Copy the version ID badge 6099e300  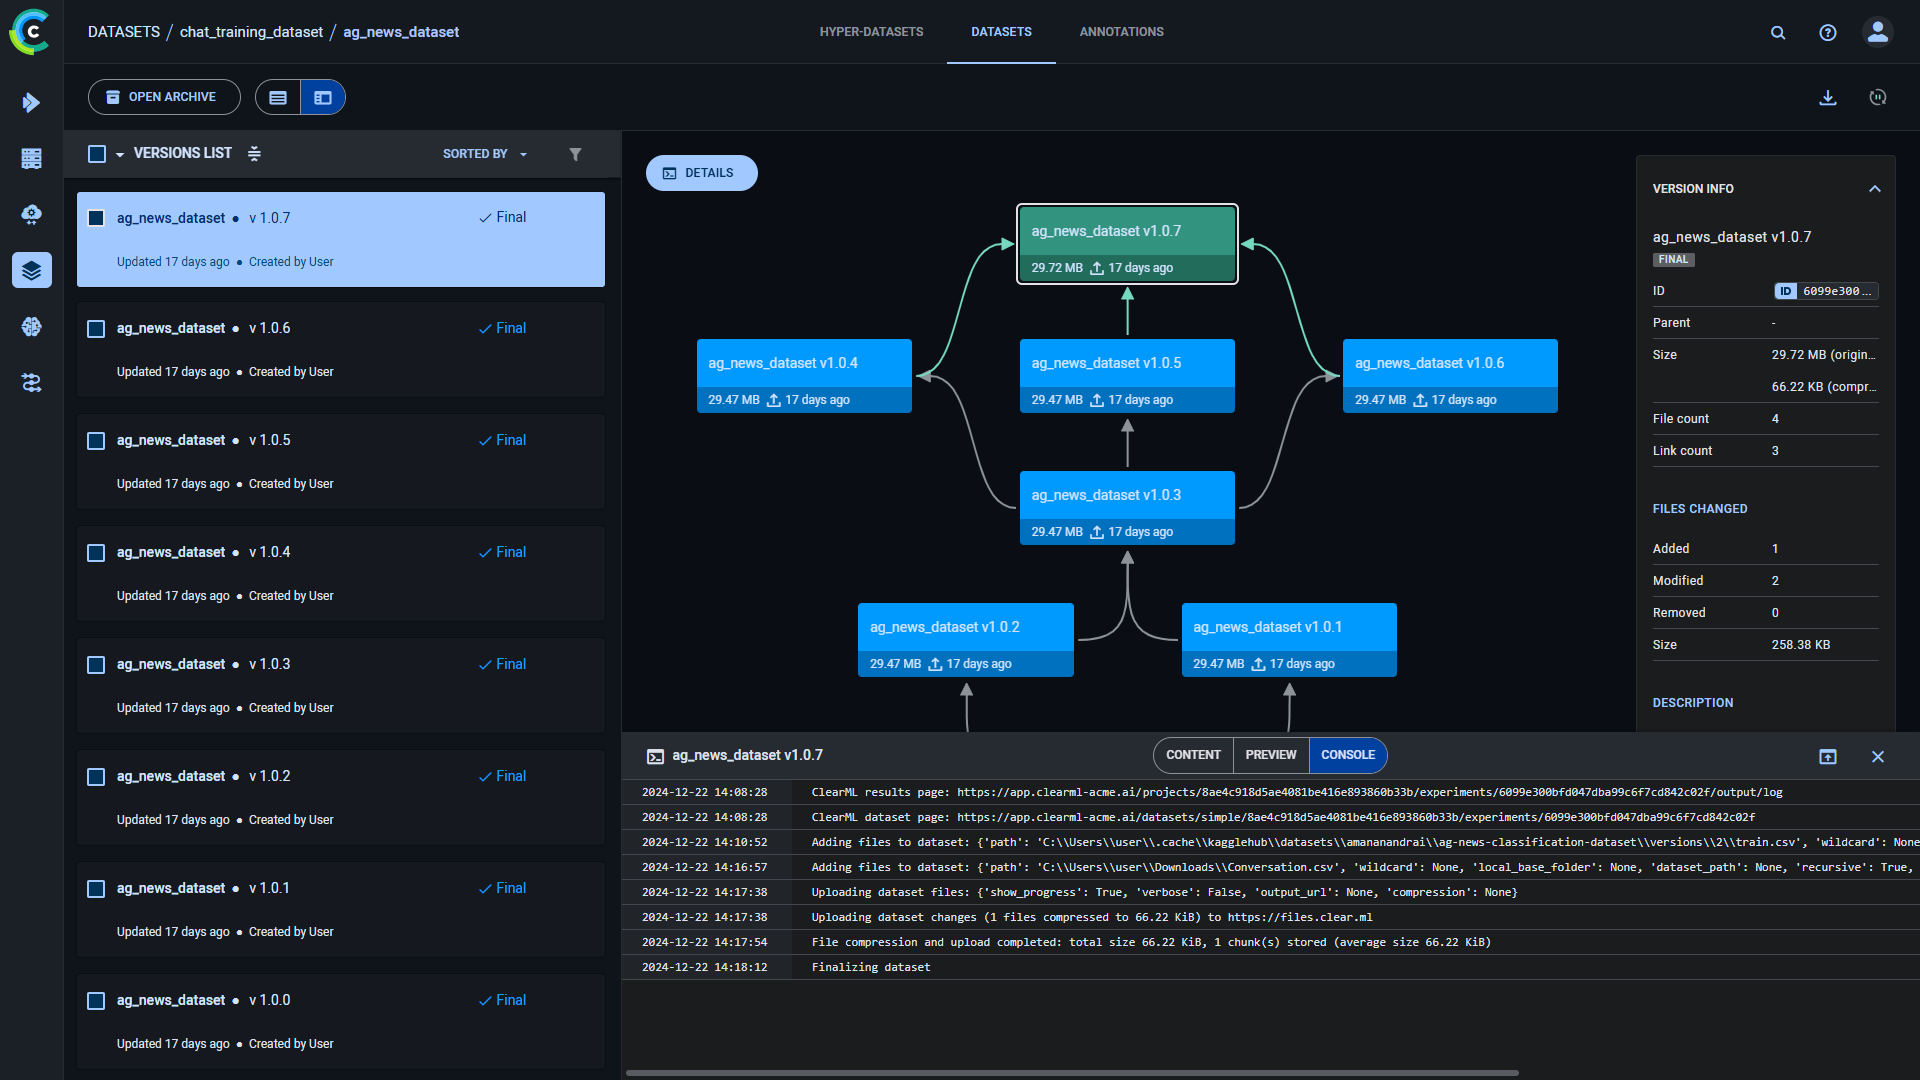click(1826, 291)
